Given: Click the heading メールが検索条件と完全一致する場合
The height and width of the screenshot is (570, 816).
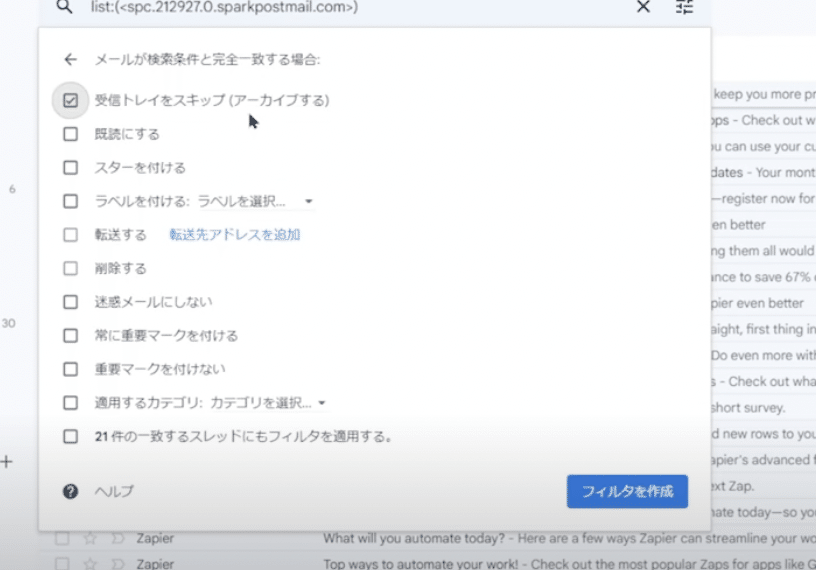Looking at the screenshot, I should click(207, 59).
